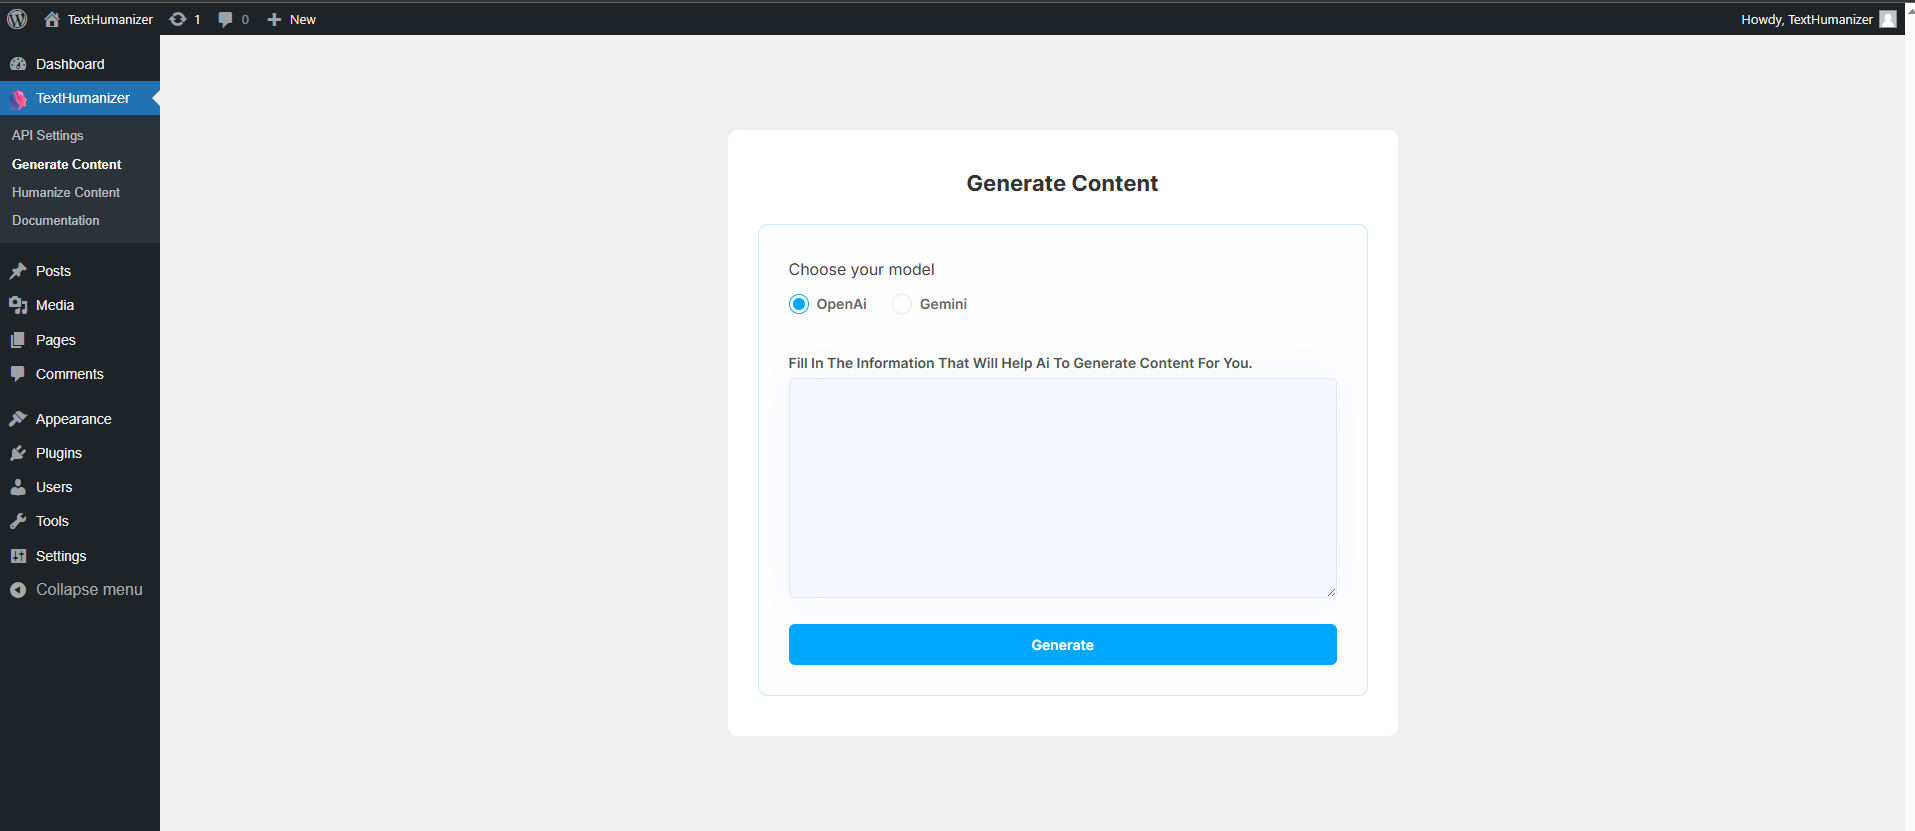Open the Plugins plug icon

[x=18, y=452]
